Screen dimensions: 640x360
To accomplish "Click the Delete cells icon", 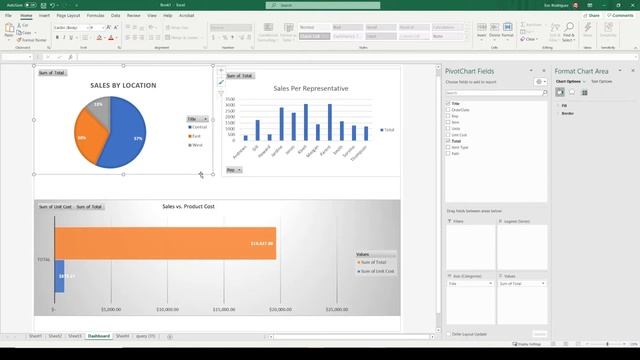I will (x=495, y=28).
